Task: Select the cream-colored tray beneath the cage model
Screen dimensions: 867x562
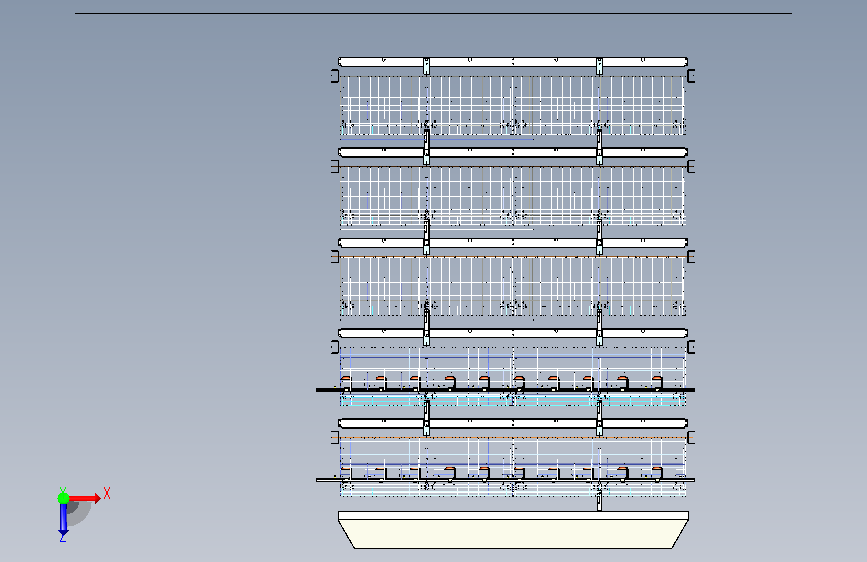Action: coord(513,530)
